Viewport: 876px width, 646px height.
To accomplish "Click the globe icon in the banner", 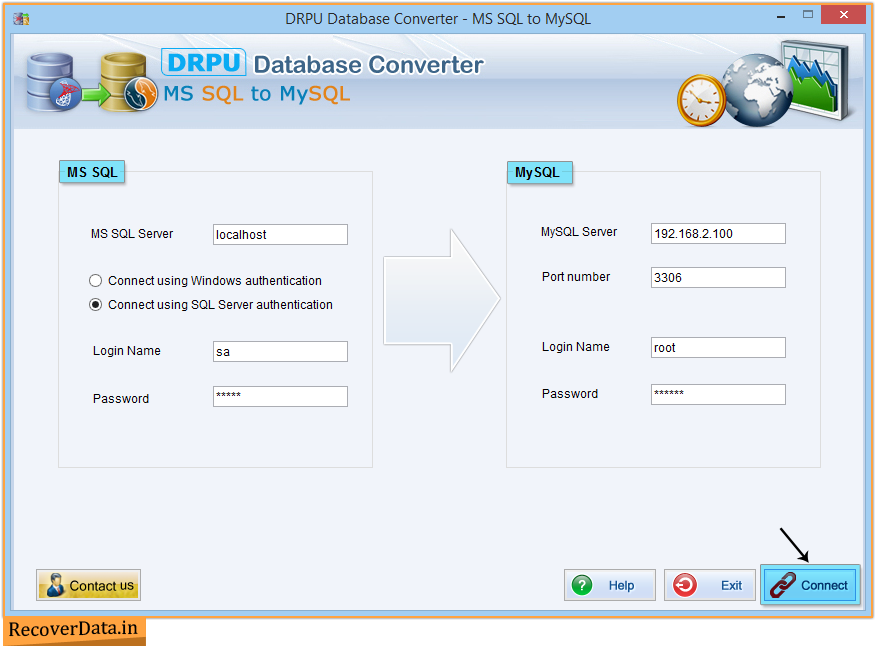I will pyautogui.click(x=757, y=89).
